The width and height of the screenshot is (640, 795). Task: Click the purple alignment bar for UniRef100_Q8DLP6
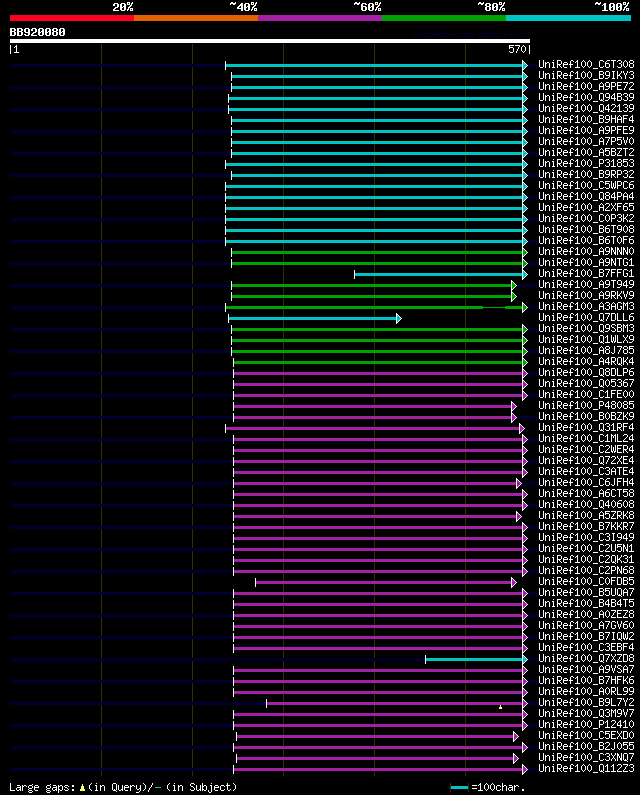point(378,374)
